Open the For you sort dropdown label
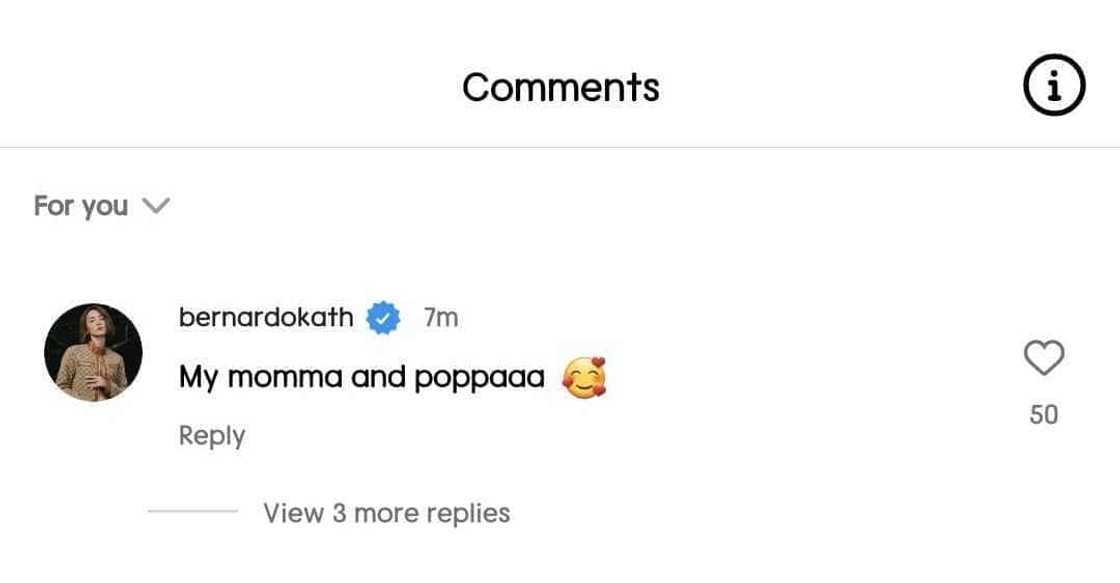The image size is (1120, 583). 81,206
